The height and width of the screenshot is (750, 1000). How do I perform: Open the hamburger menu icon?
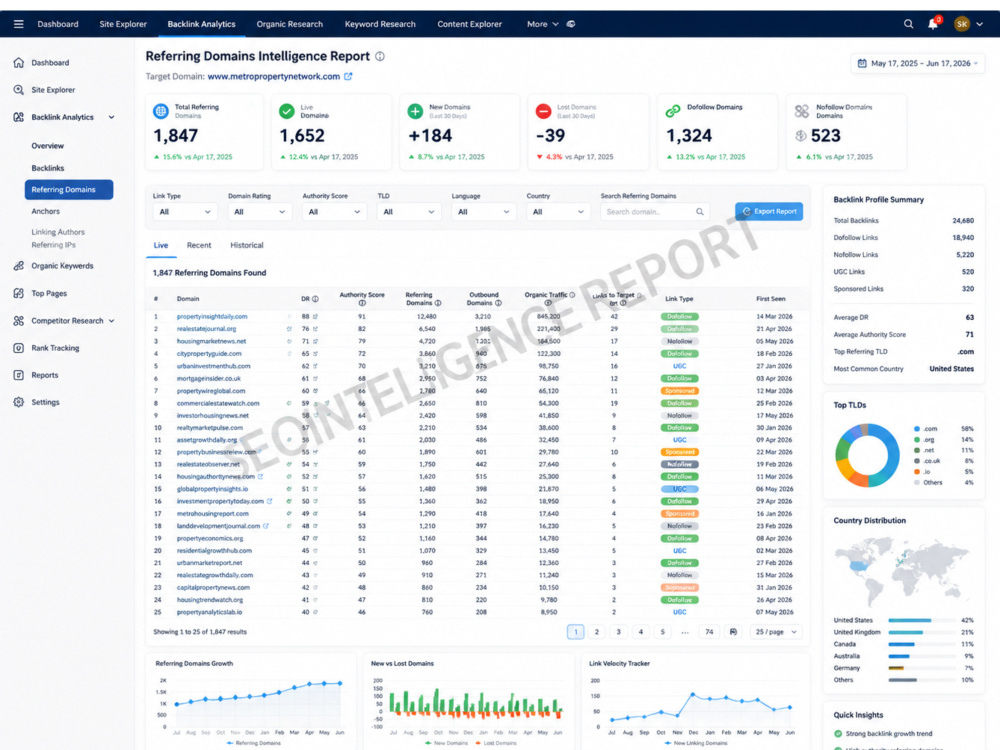[18, 24]
